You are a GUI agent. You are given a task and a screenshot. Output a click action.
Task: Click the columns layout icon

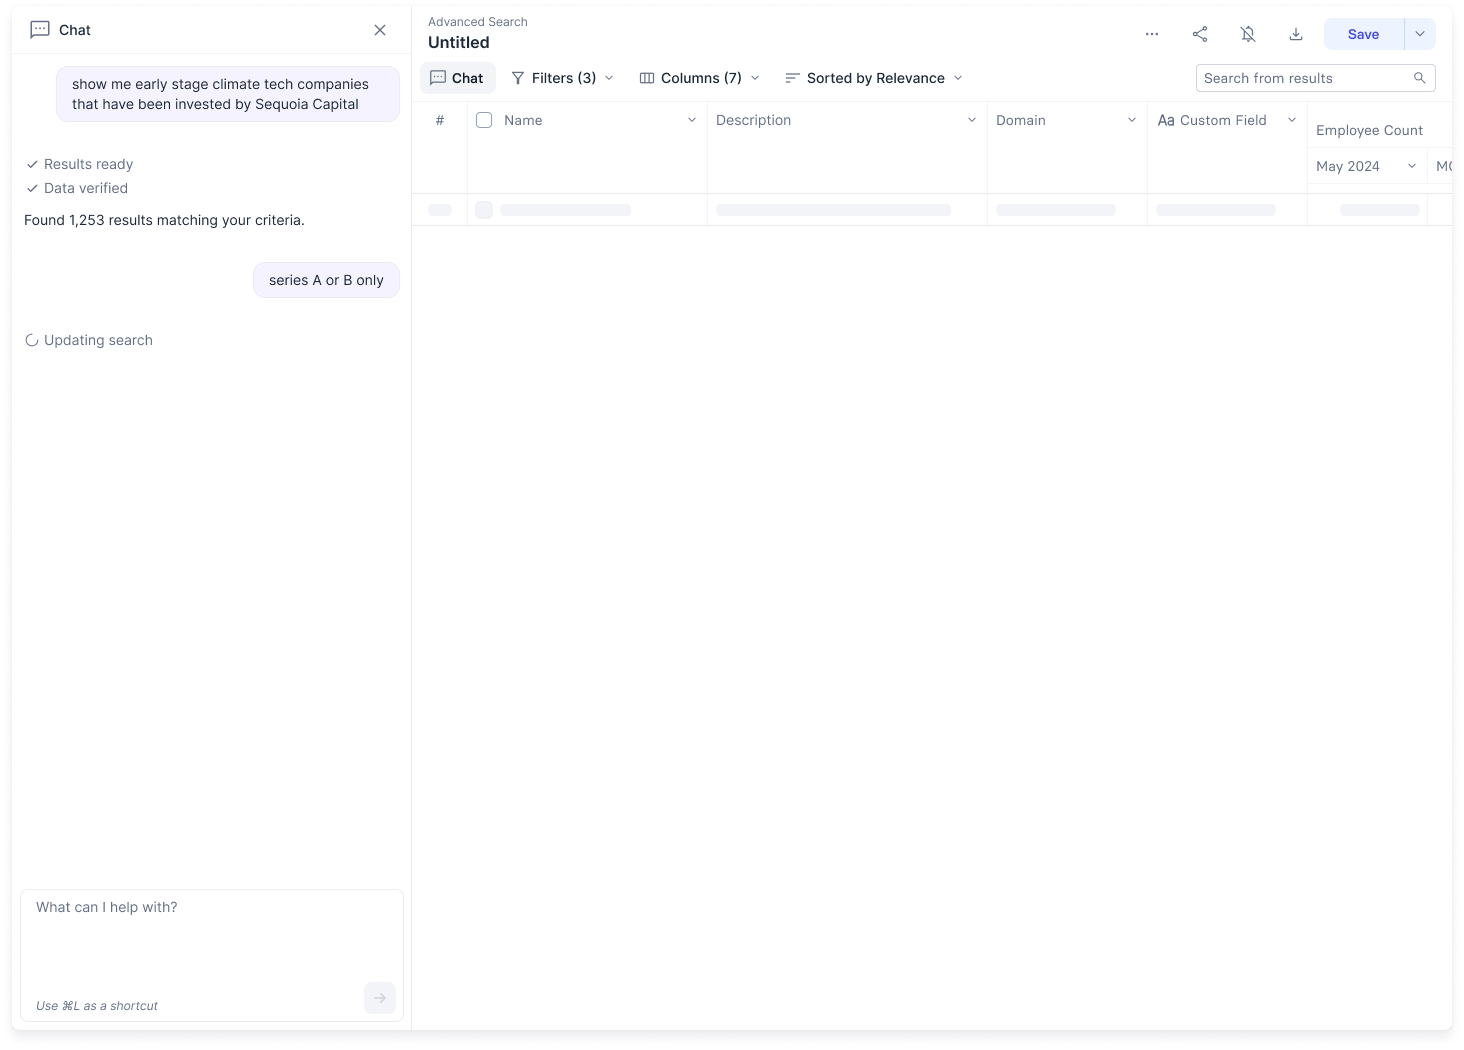(x=647, y=78)
